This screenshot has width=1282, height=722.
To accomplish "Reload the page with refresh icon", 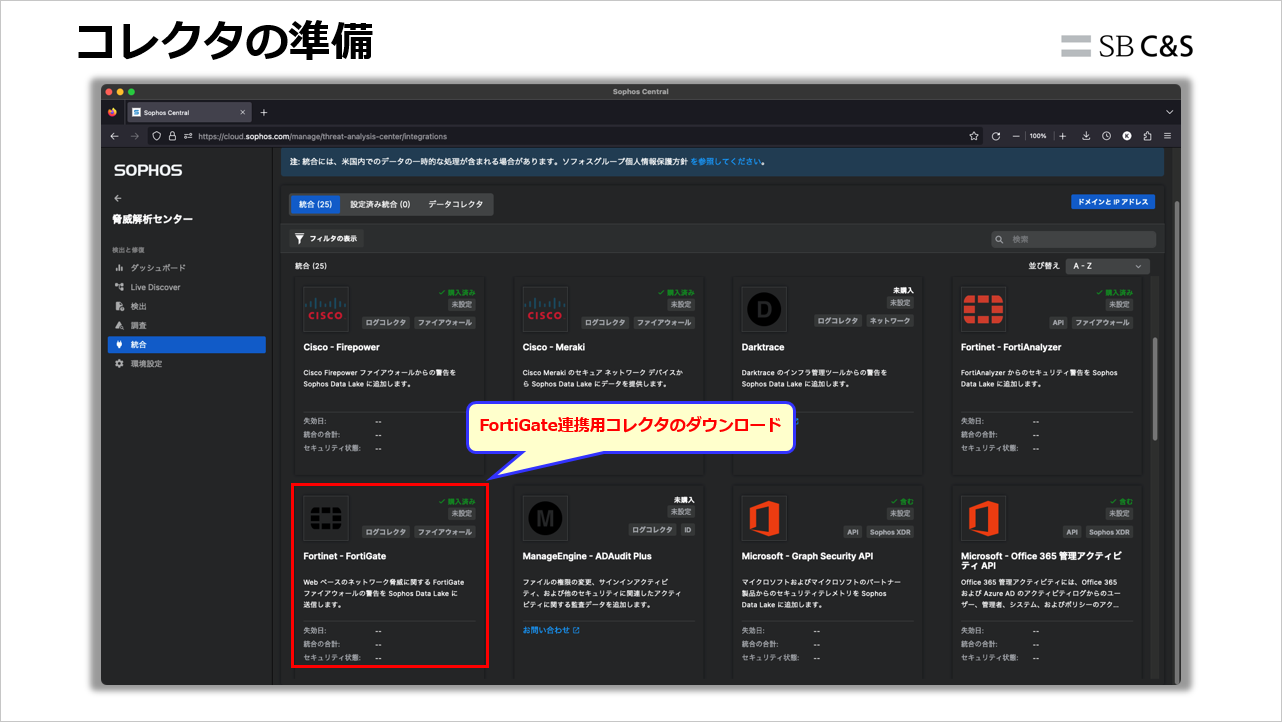I will [996, 136].
